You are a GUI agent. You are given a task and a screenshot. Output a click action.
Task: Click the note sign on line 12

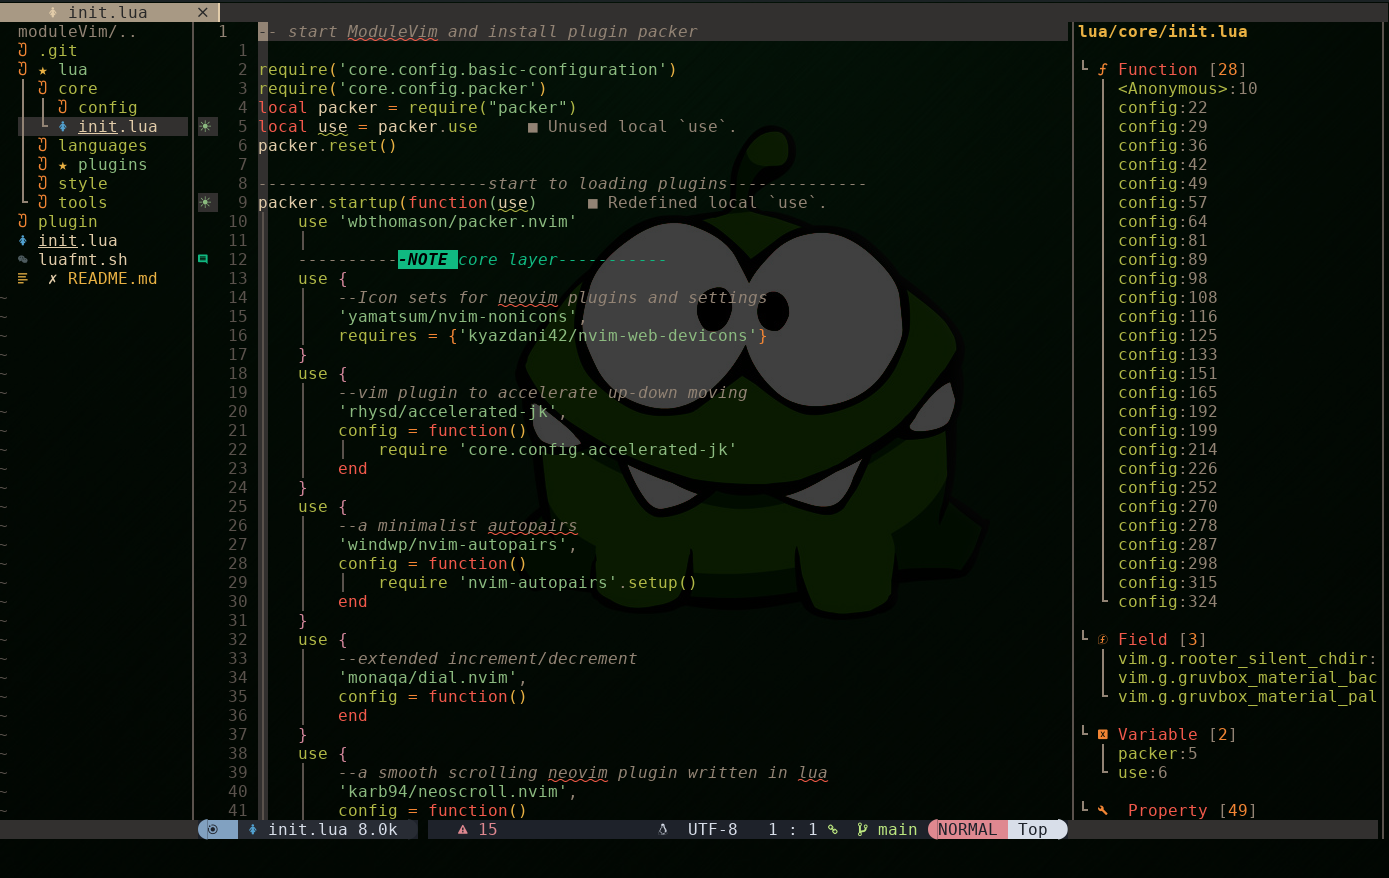[203, 259]
